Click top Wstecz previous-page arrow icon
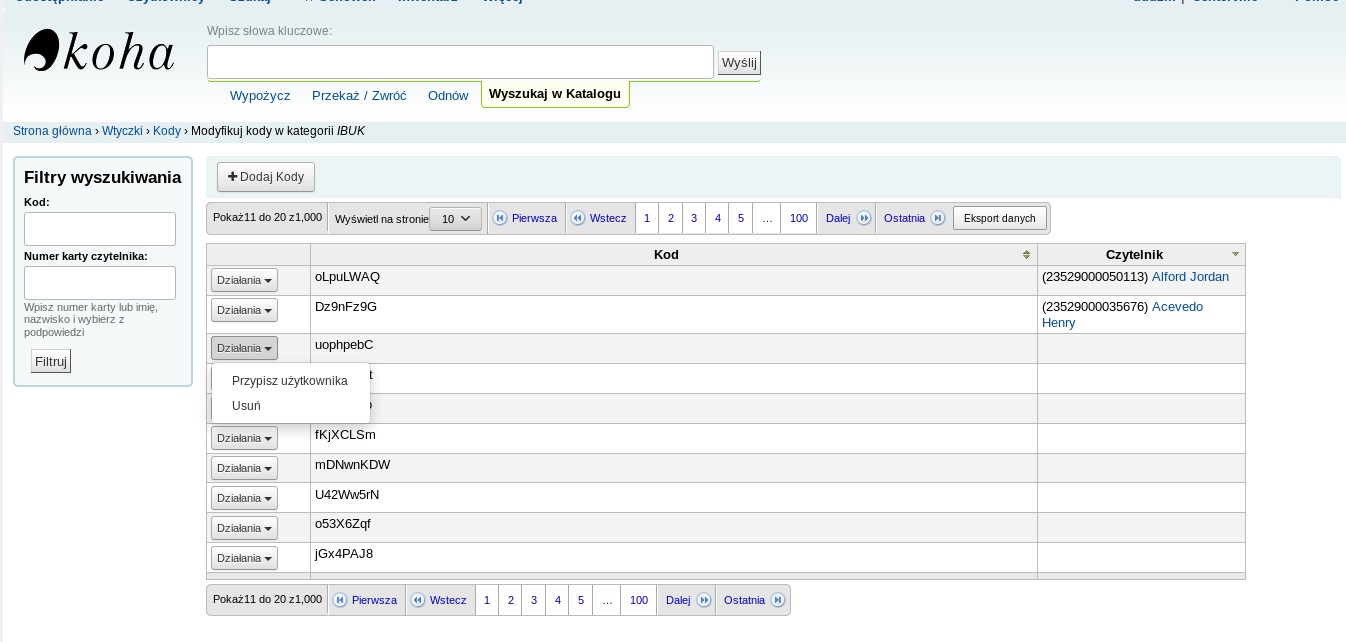The width and height of the screenshot is (1346, 642). click(x=577, y=218)
